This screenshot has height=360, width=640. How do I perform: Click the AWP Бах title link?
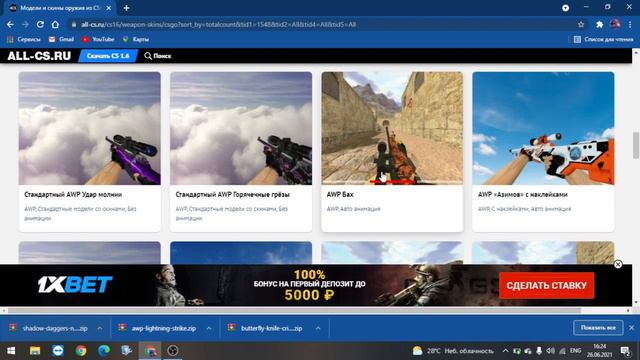coord(340,194)
